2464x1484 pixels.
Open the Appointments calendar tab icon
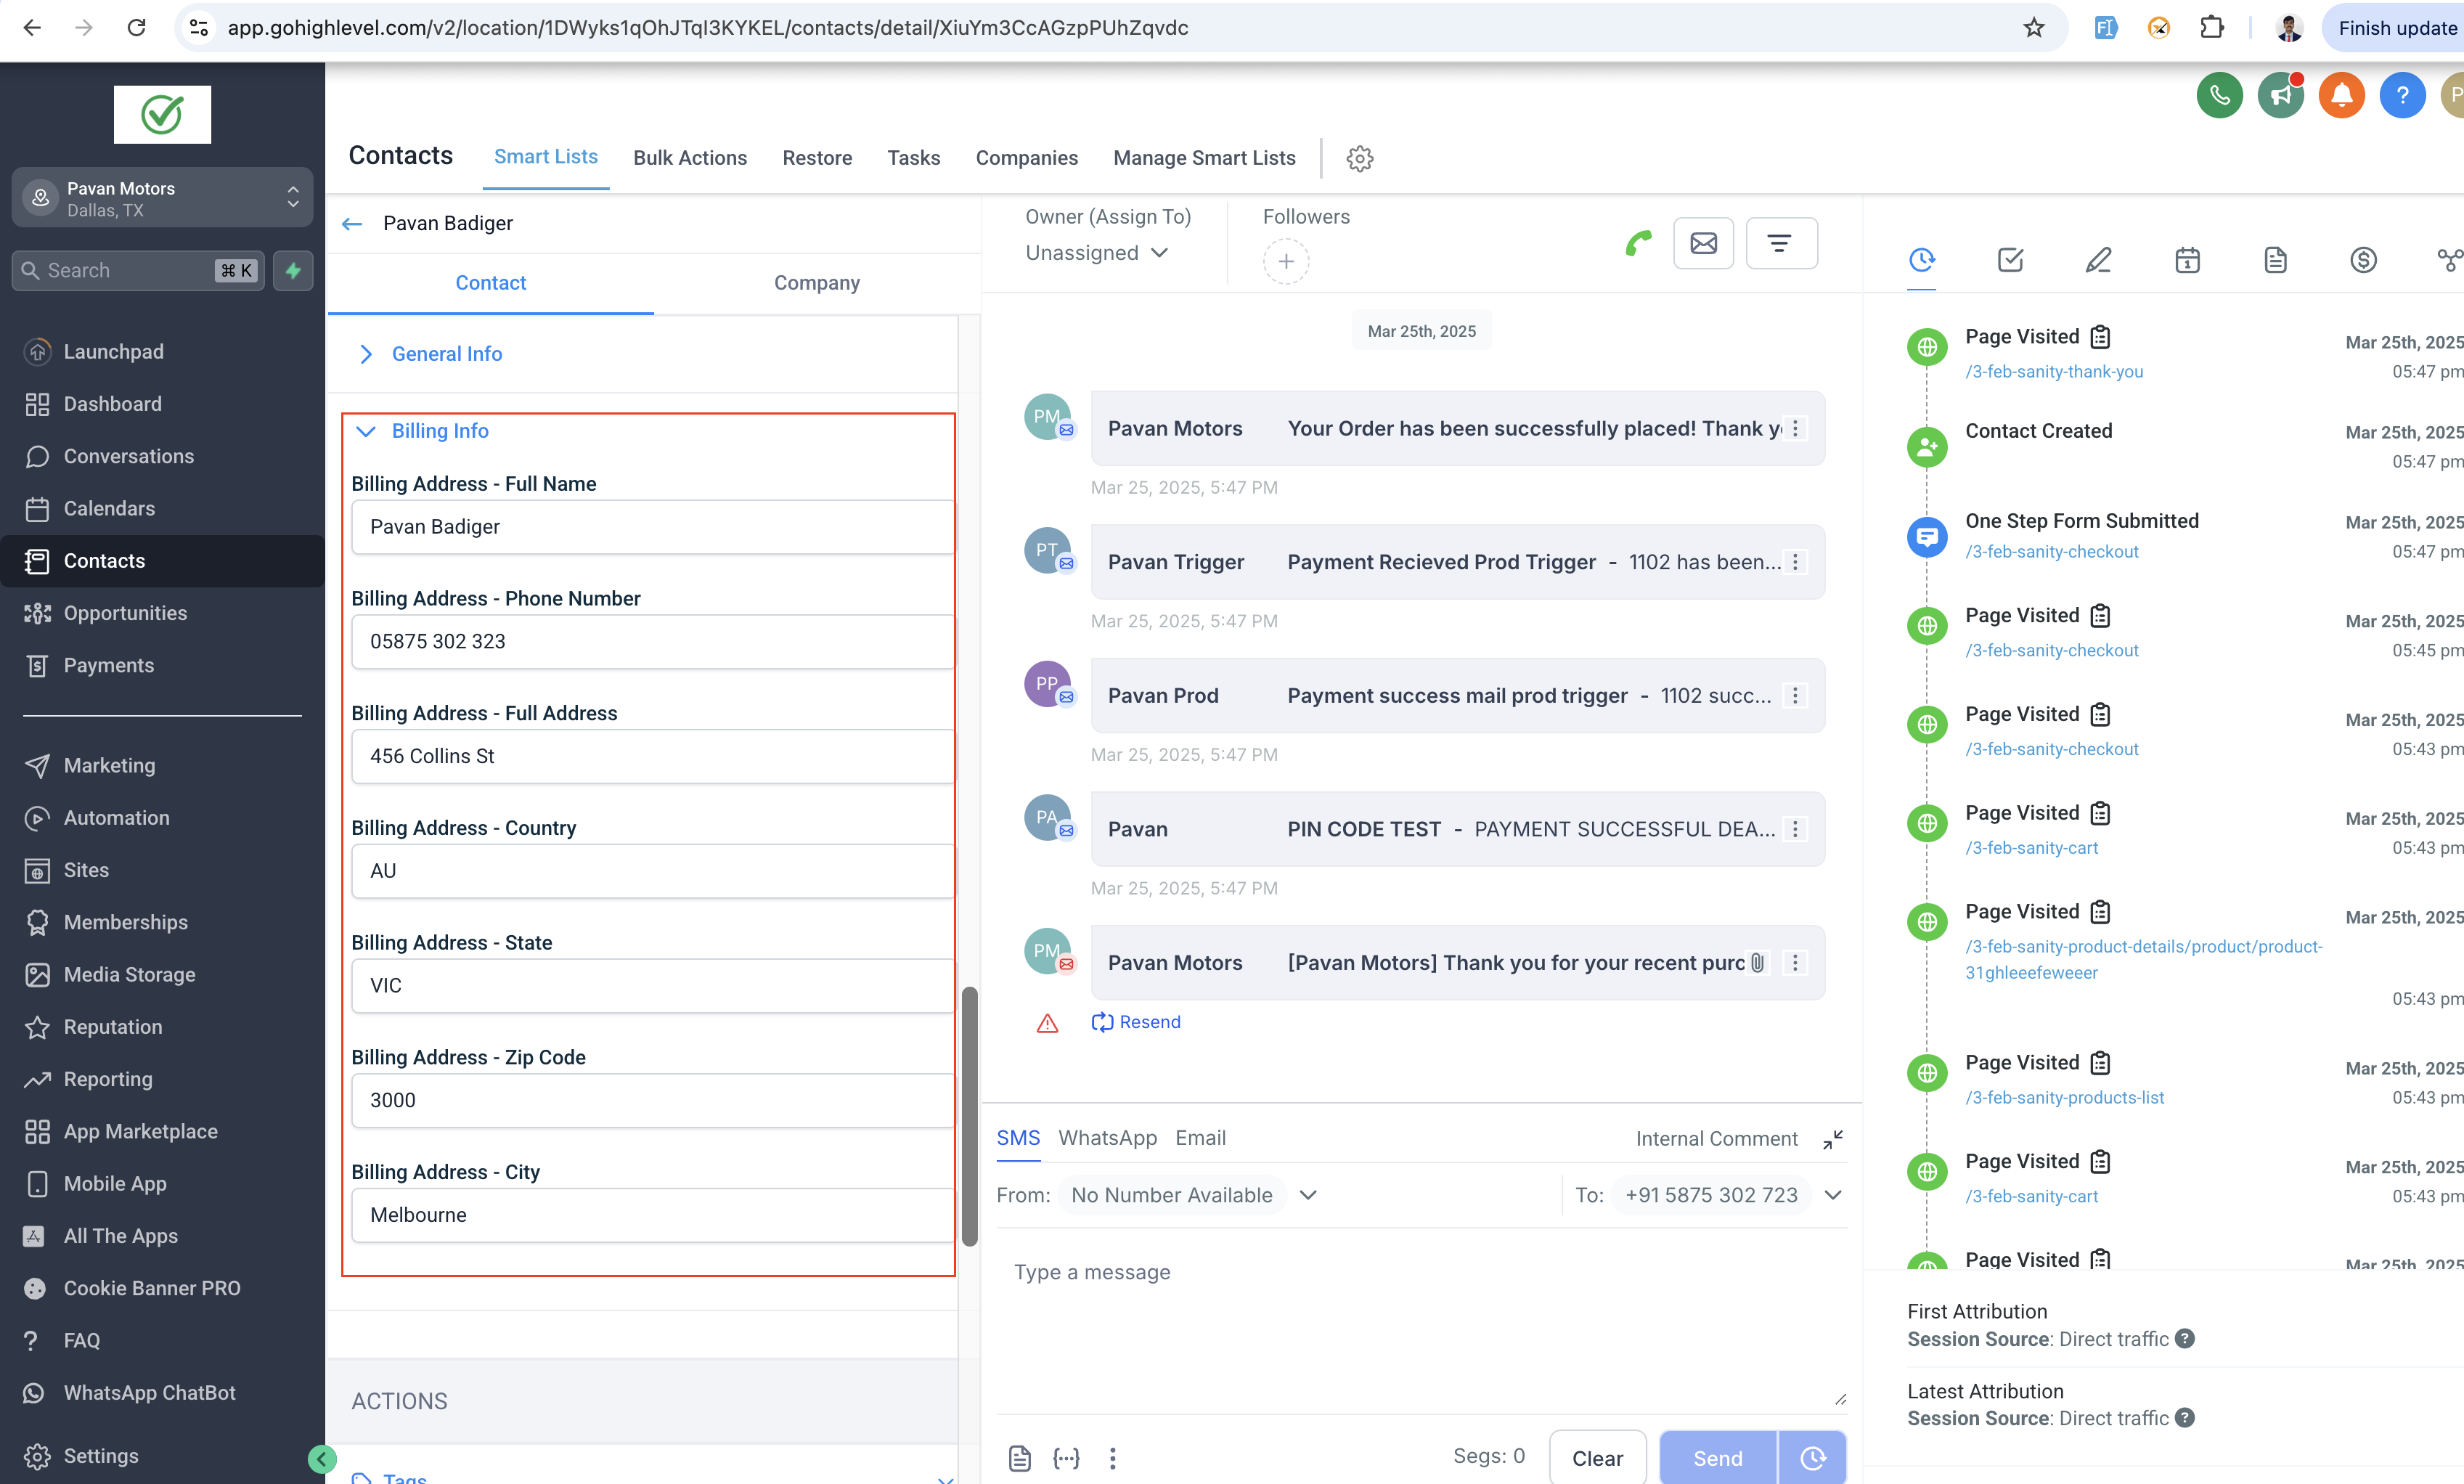tap(2187, 260)
